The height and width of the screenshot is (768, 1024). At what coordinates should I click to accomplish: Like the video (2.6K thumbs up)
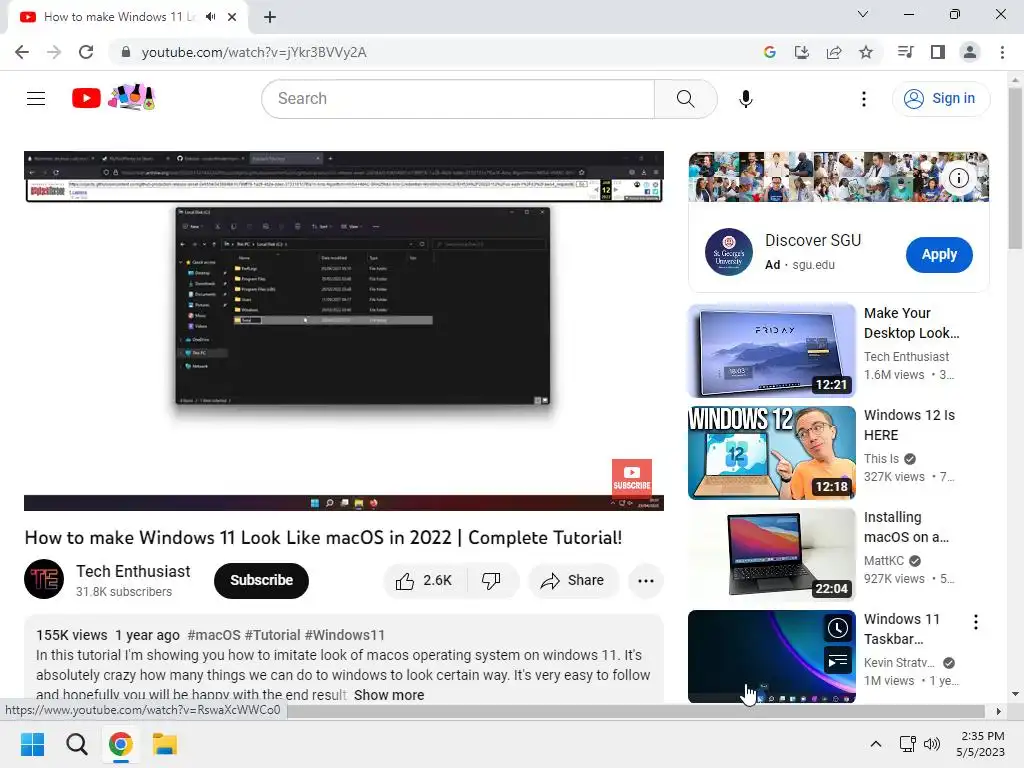point(424,581)
